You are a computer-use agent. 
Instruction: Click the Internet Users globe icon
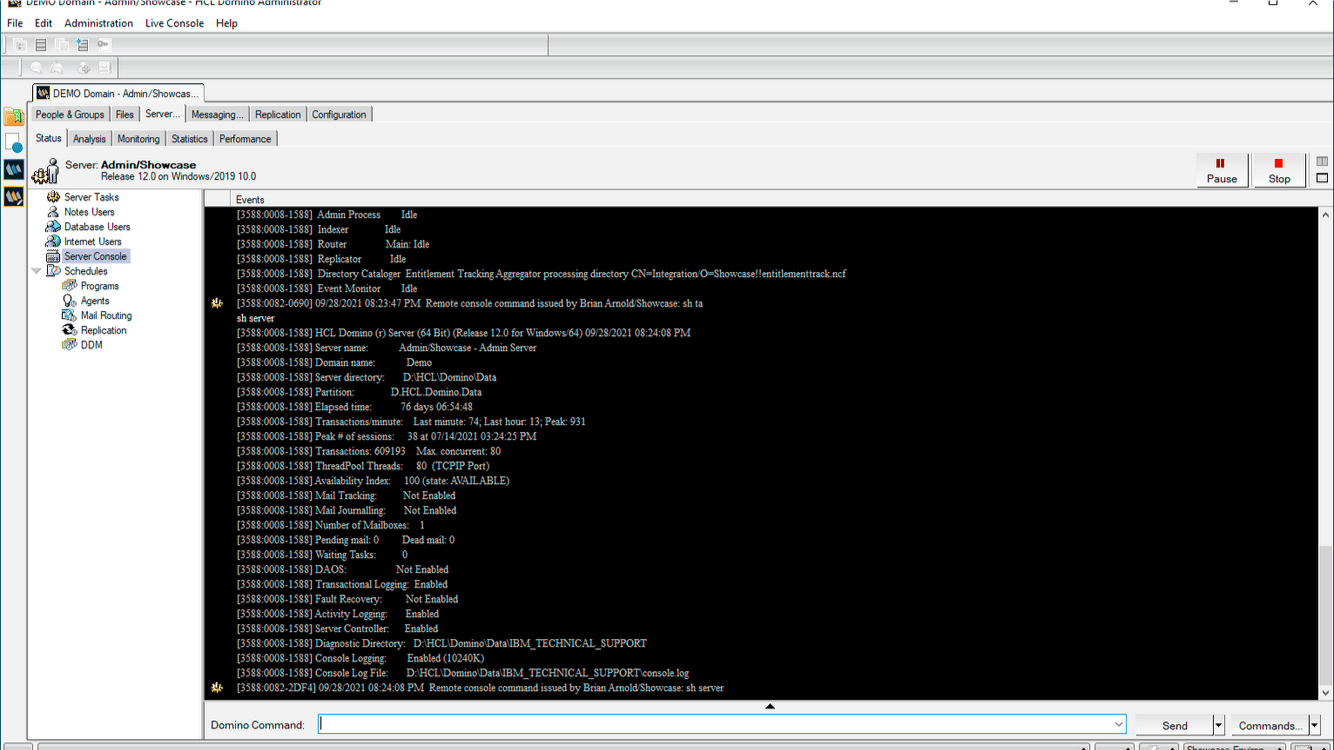(53, 242)
